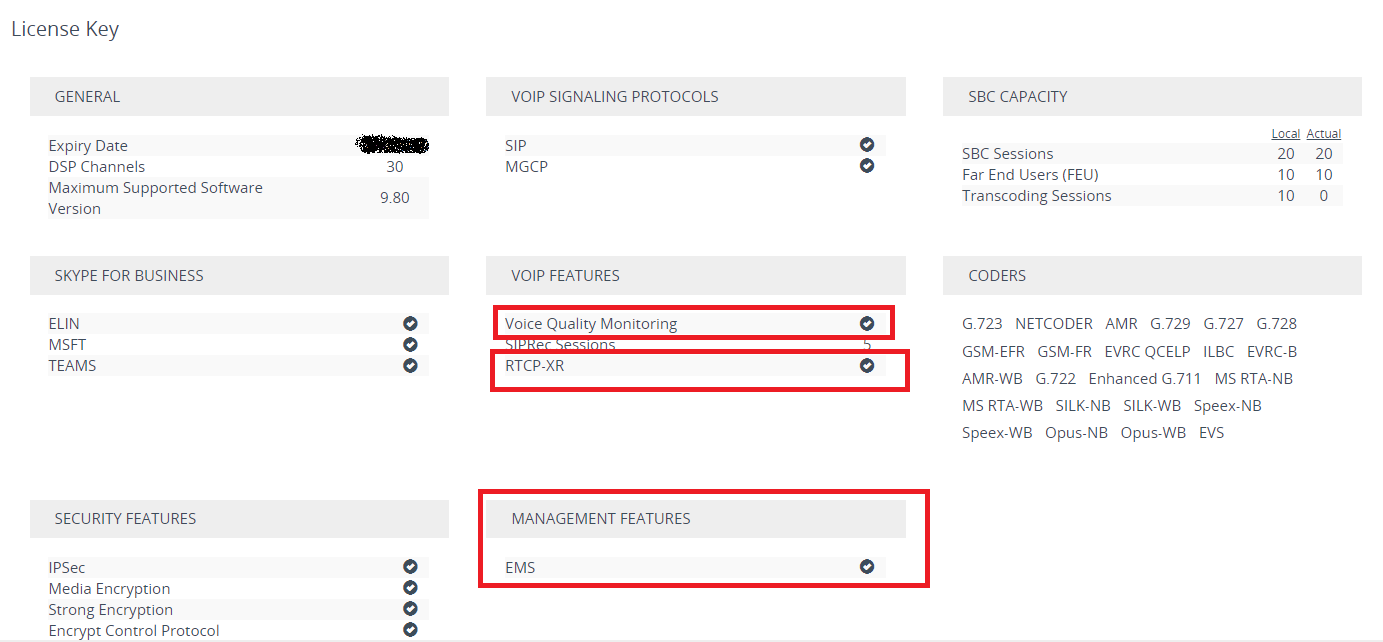Click the EMS checkmark icon
1383x642 pixels.
pos(867,567)
